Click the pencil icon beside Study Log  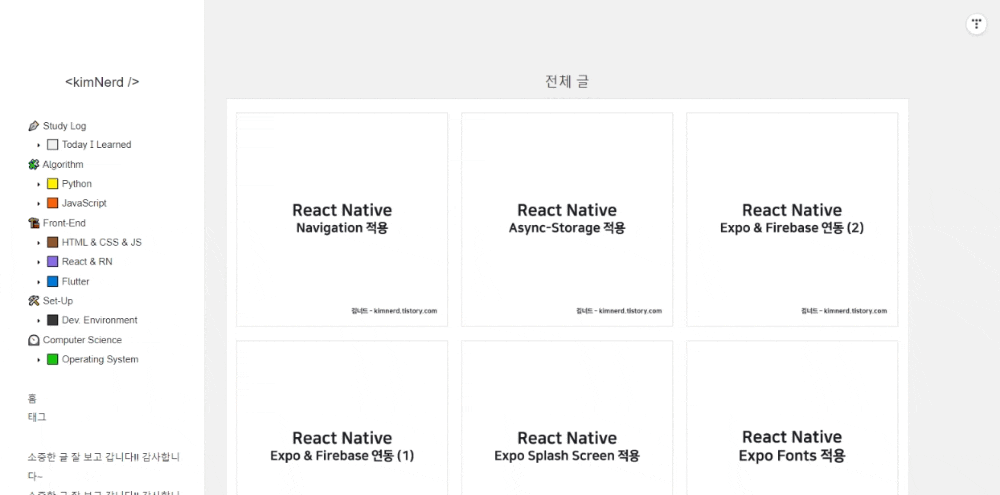point(34,126)
